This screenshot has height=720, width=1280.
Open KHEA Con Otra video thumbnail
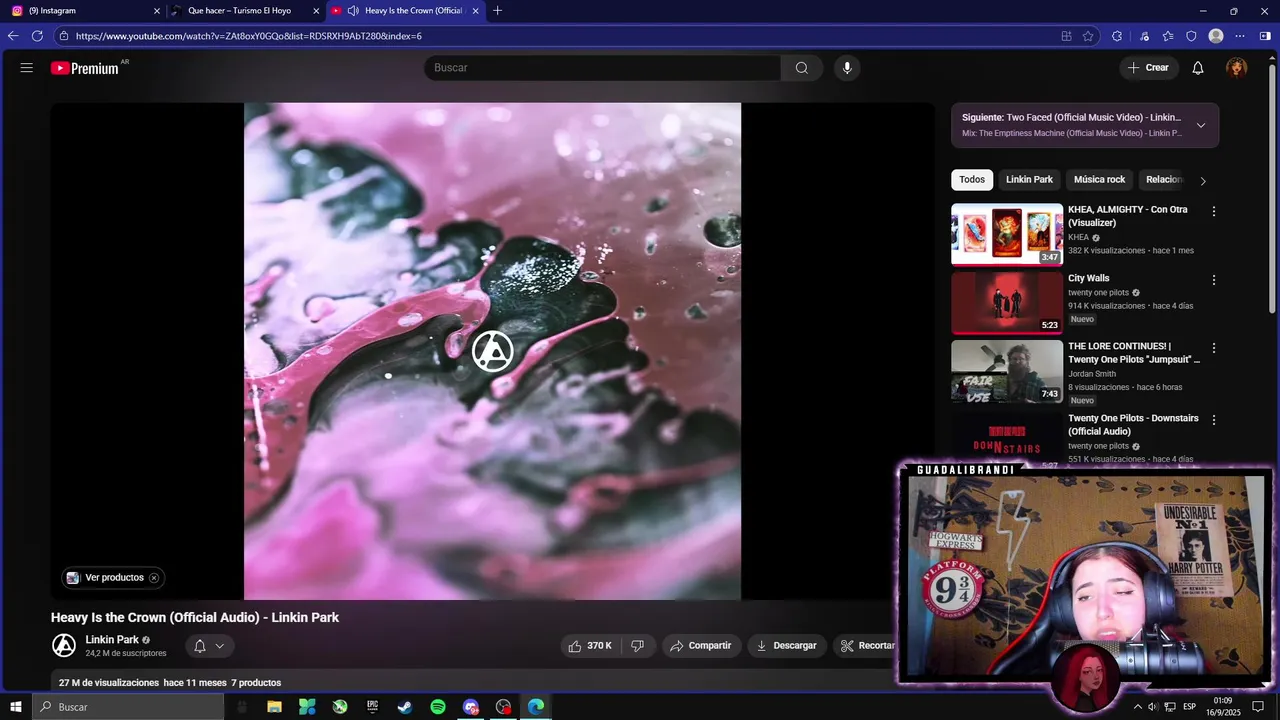click(x=1007, y=235)
